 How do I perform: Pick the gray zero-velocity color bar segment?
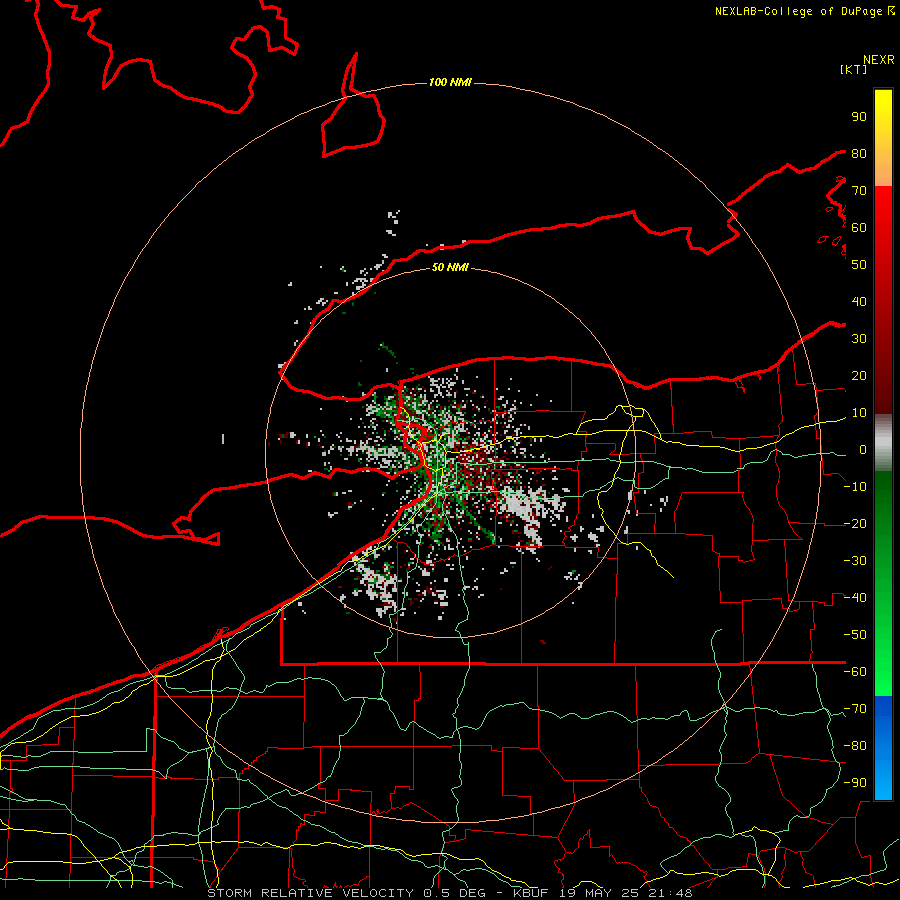[x=883, y=443]
